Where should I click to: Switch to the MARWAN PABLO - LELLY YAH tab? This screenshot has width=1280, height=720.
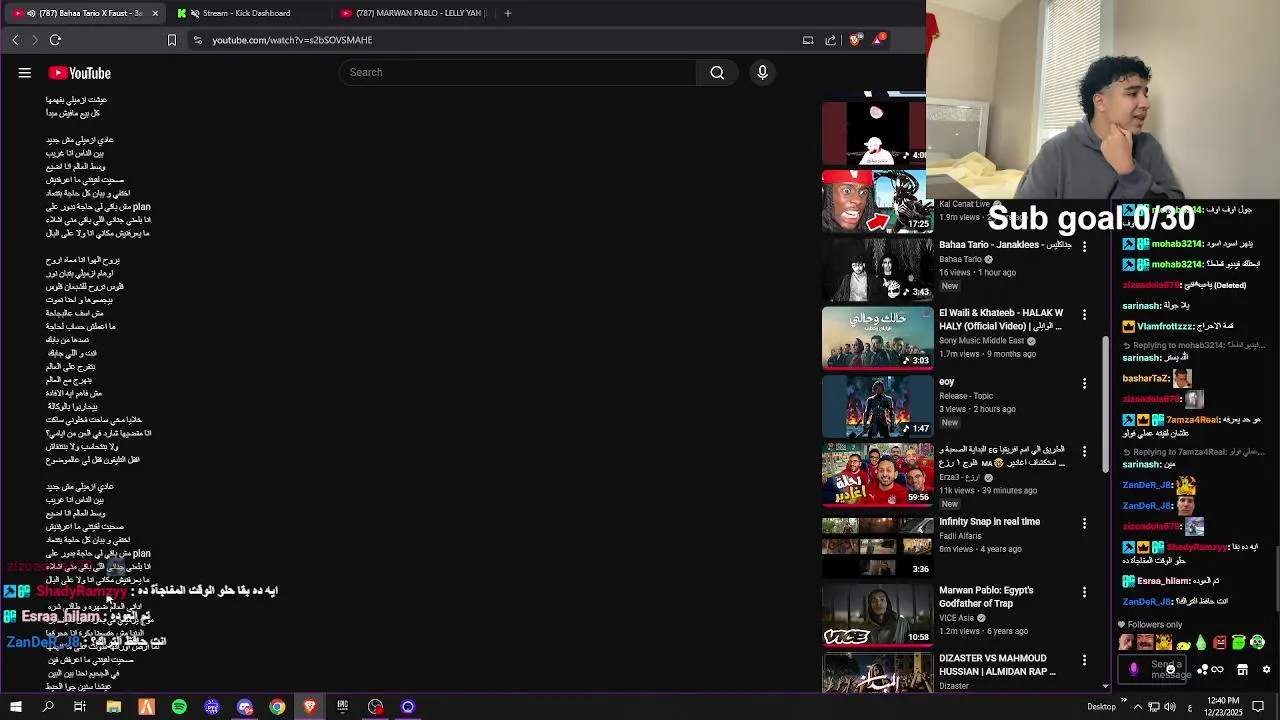(x=413, y=13)
